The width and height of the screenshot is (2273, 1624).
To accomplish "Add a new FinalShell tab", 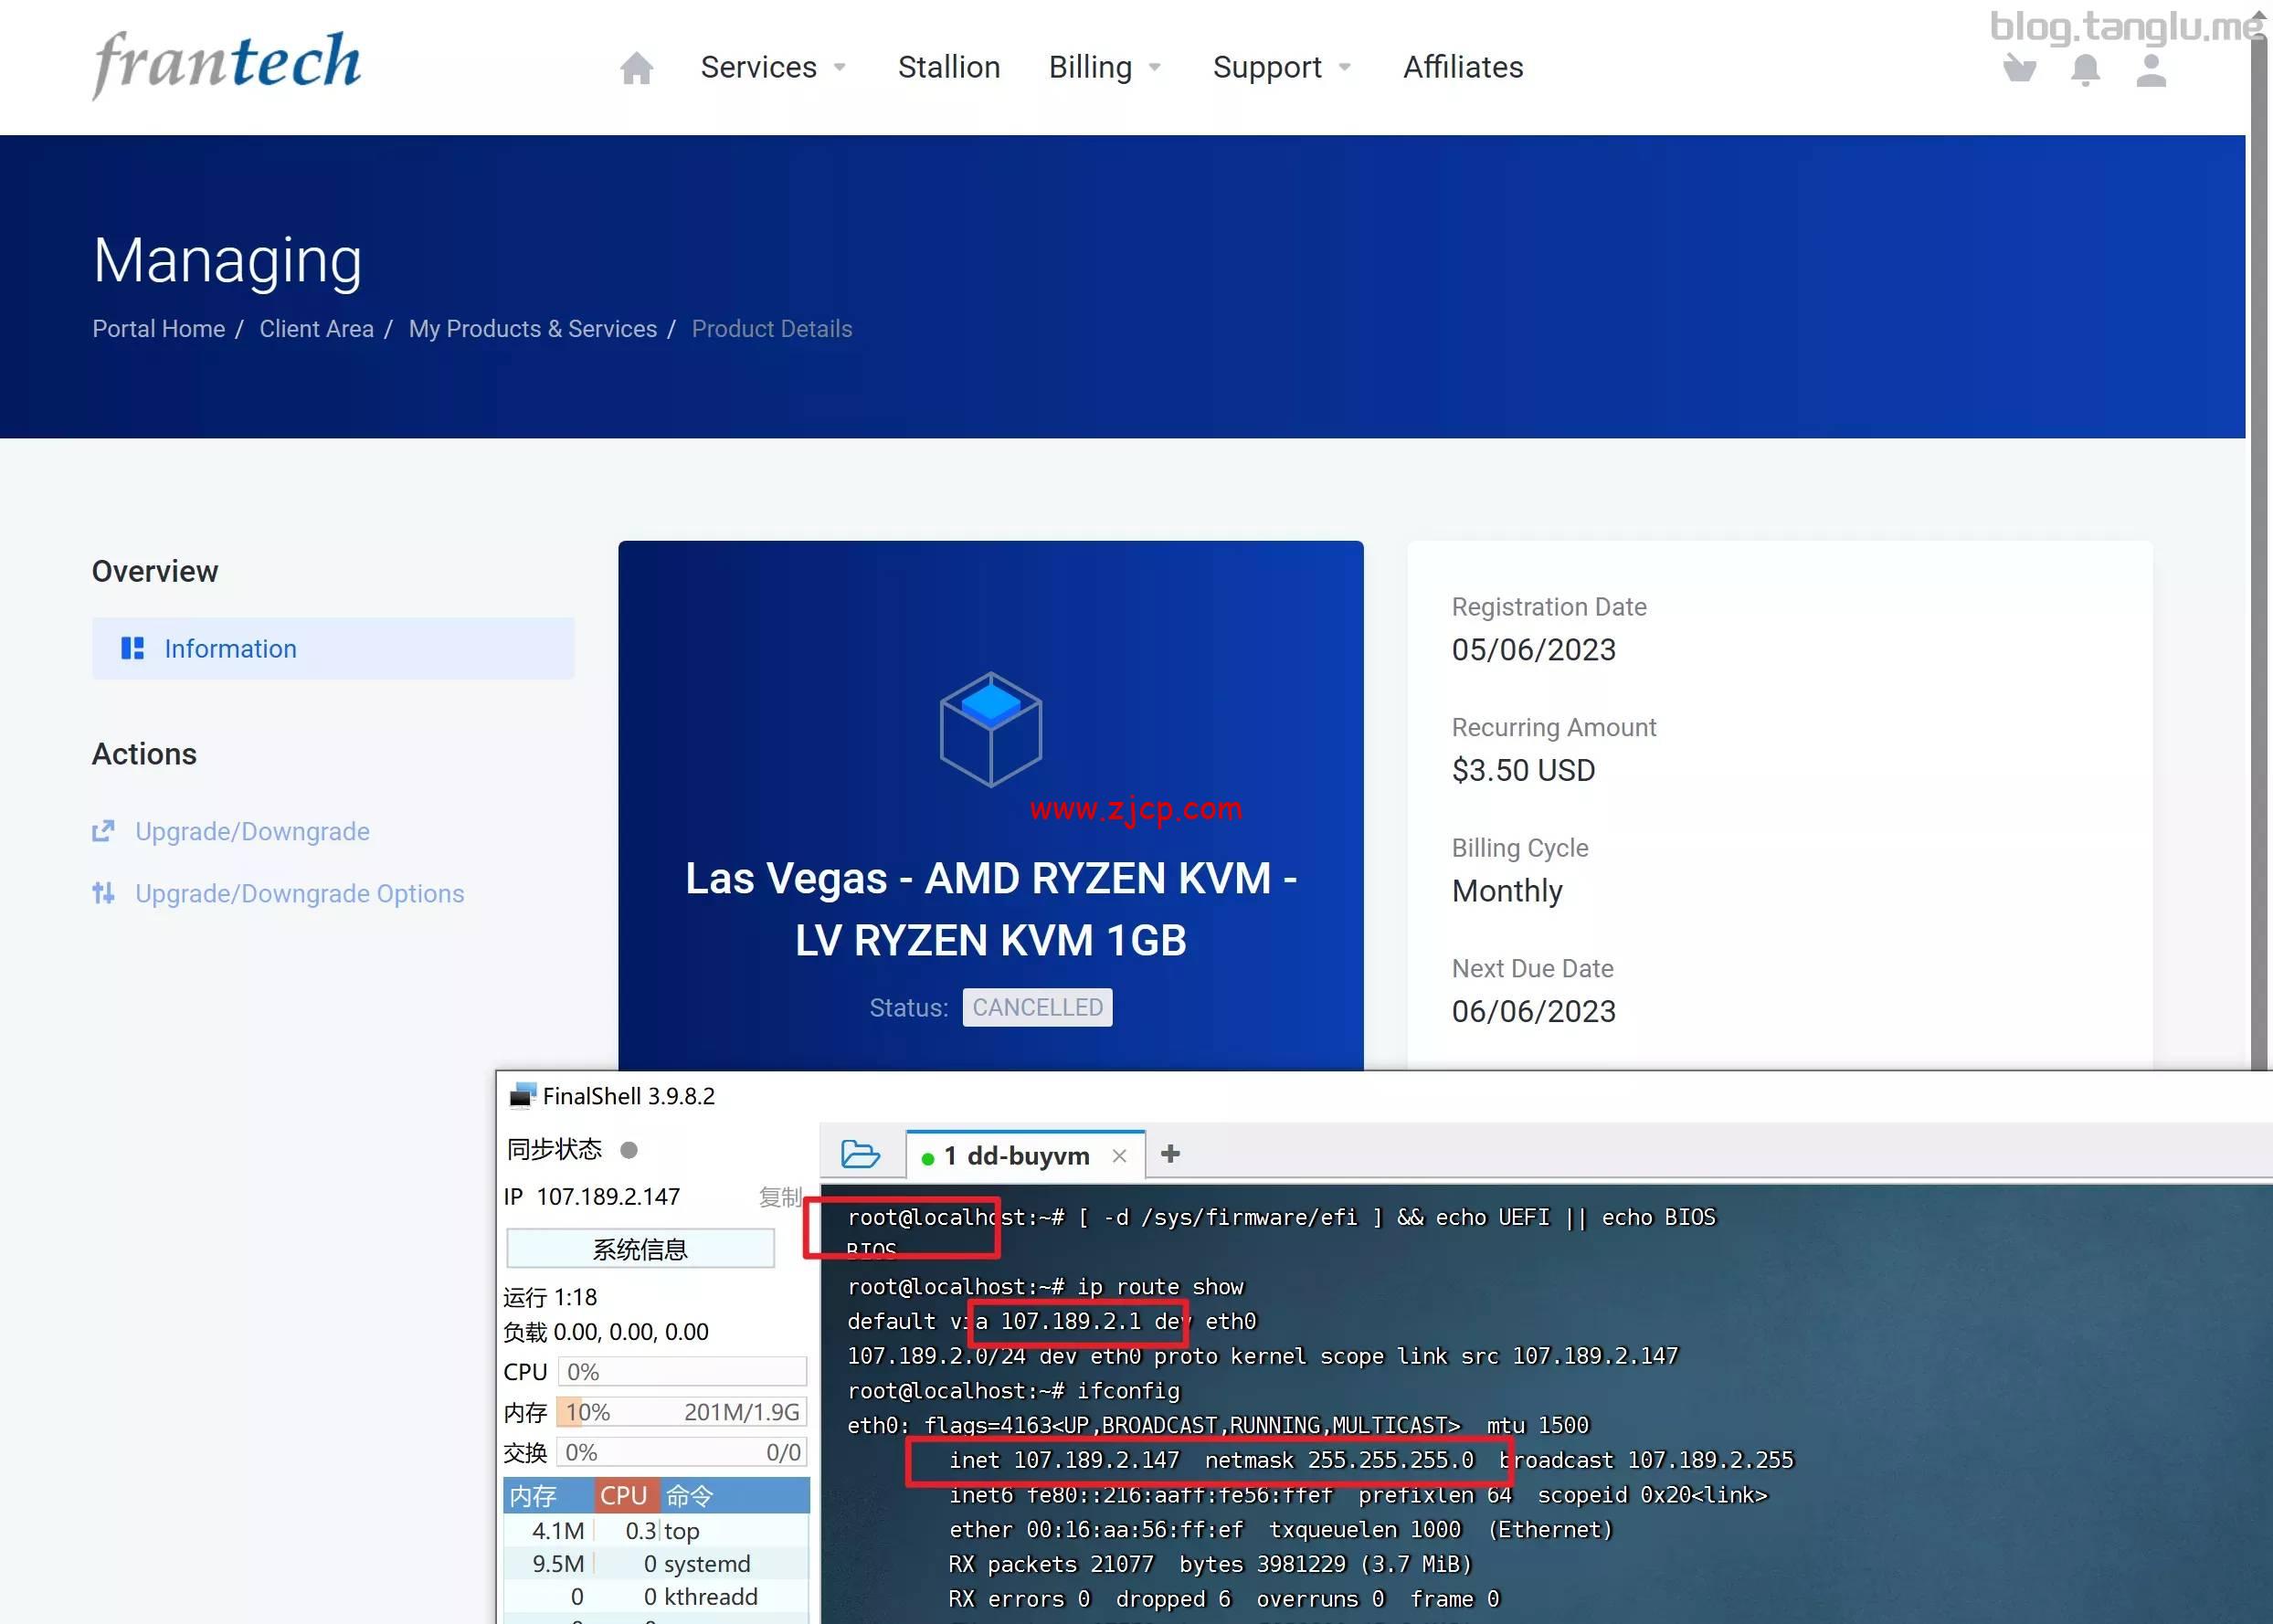I will pyautogui.click(x=1170, y=1154).
